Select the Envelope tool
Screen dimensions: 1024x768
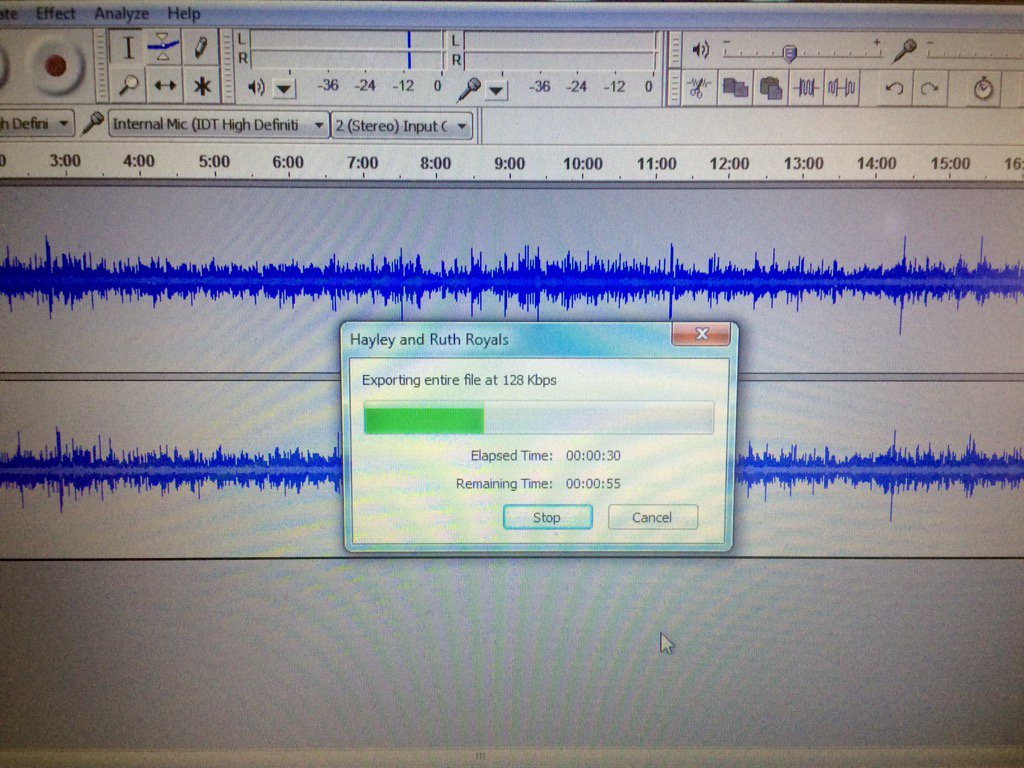163,48
